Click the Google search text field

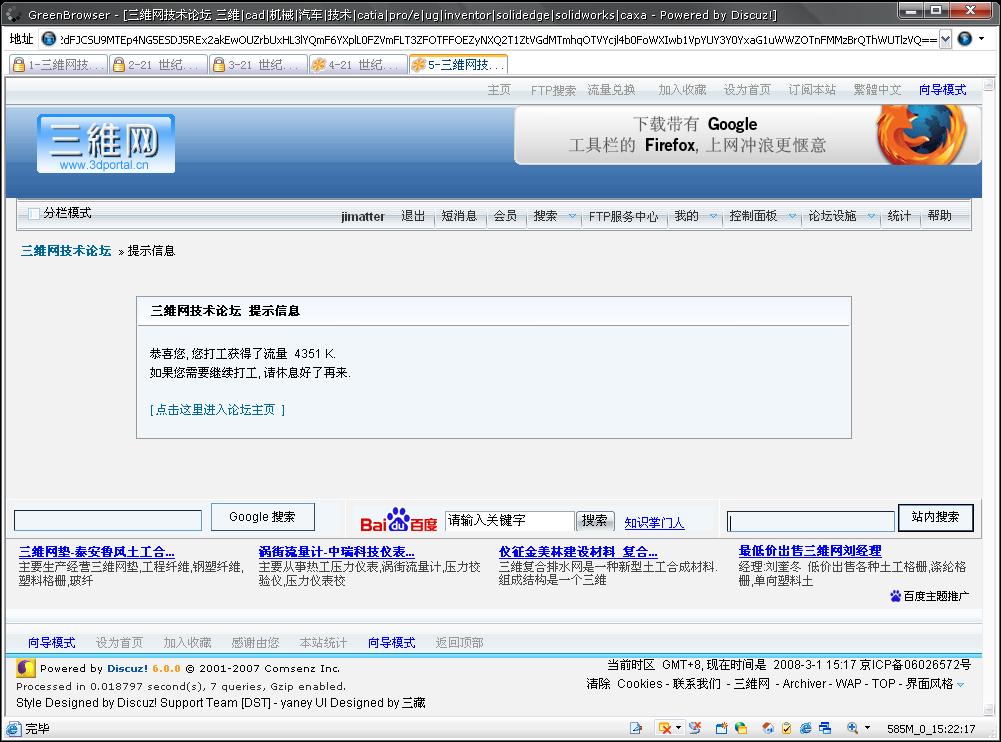[108, 520]
